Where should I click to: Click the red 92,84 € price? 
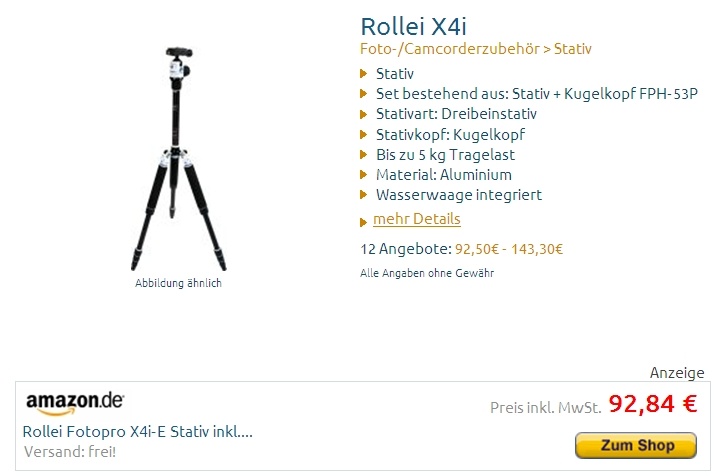(x=653, y=404)
